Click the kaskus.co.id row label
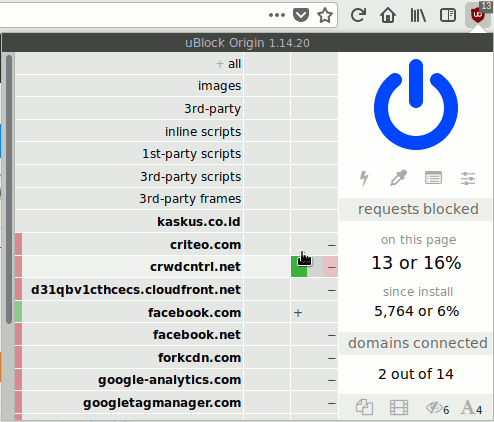Viewport: 494px width, 422px height. coord(199,222)
